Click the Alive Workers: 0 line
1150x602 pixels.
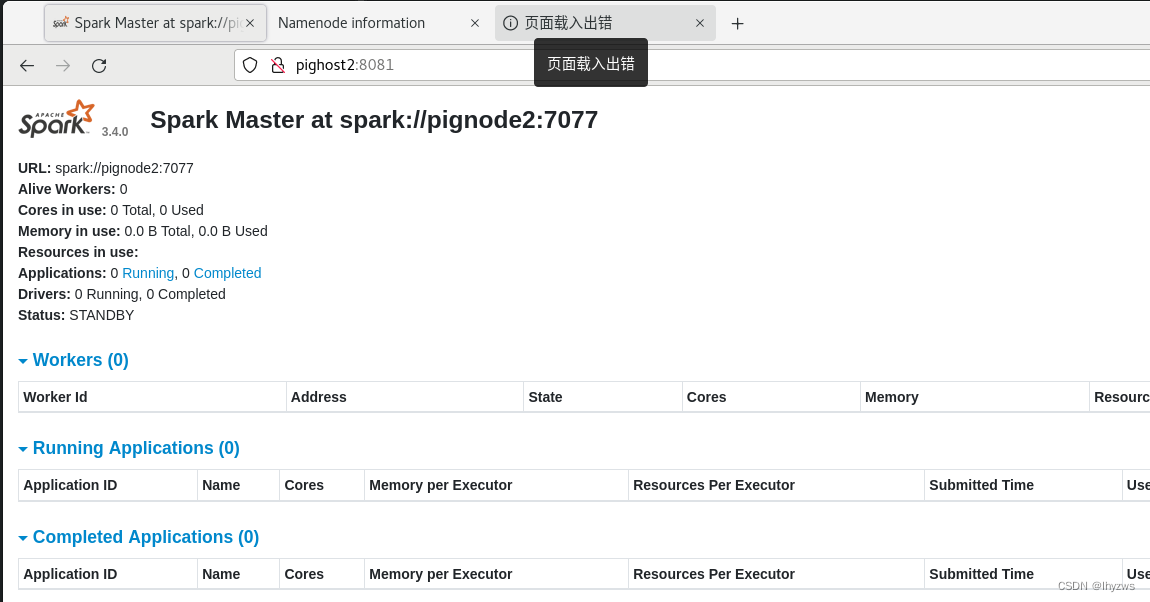(73, 188)
